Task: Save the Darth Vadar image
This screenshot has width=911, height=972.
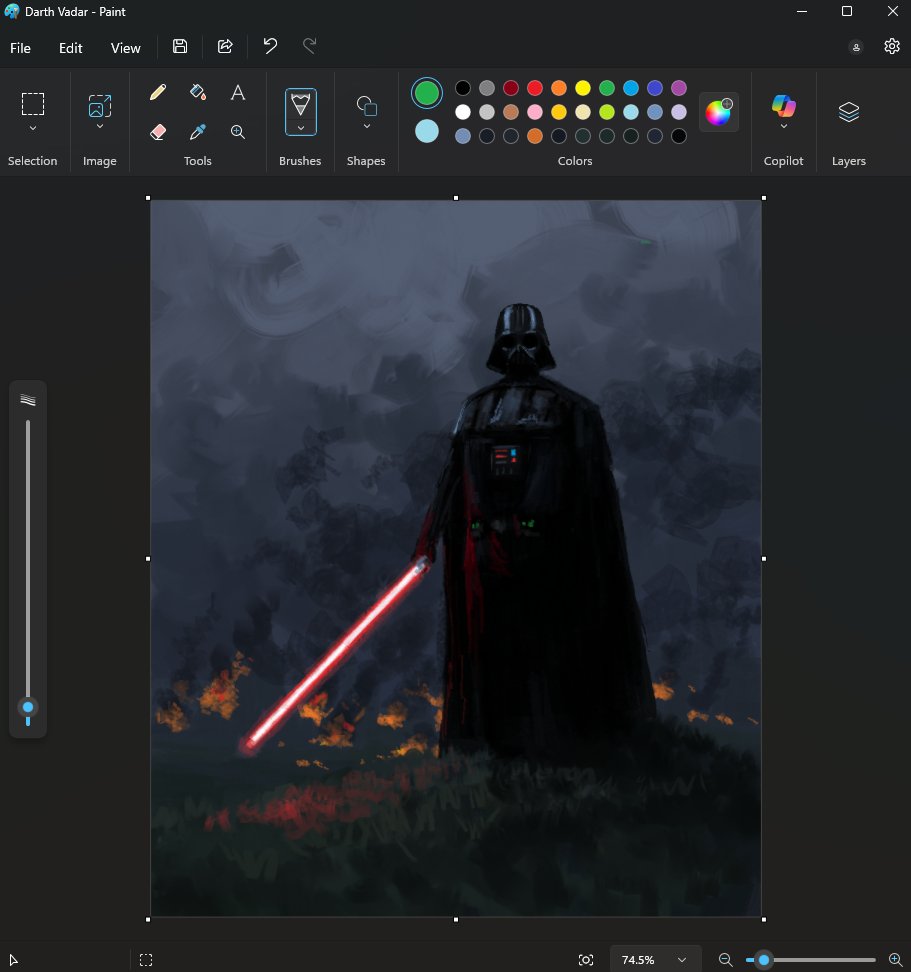Action: pos(180,46)
